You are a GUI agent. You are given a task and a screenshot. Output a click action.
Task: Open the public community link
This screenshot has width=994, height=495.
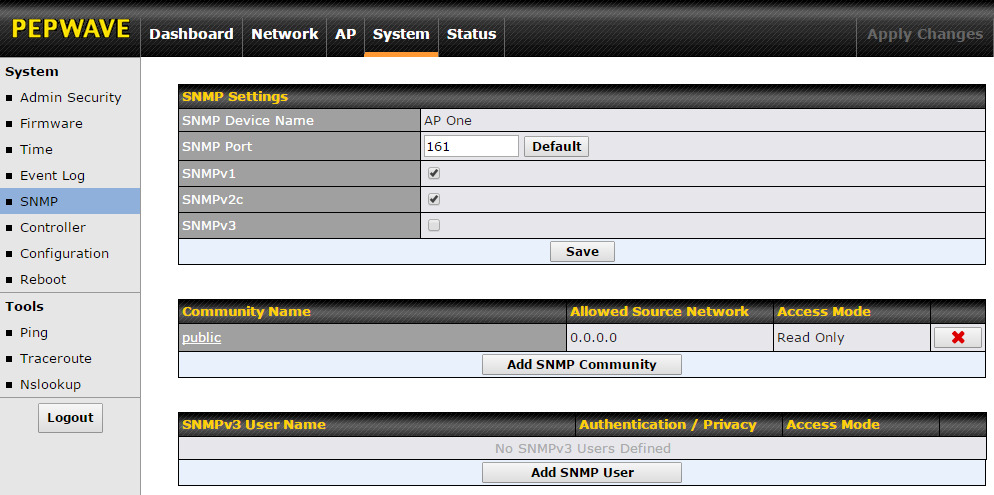(x=202, y=338)
